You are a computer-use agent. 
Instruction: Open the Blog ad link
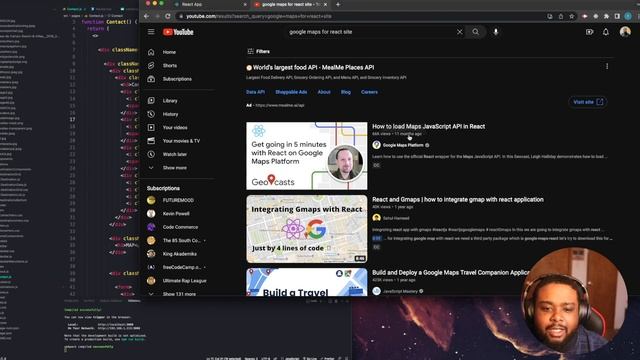(346, 92)
